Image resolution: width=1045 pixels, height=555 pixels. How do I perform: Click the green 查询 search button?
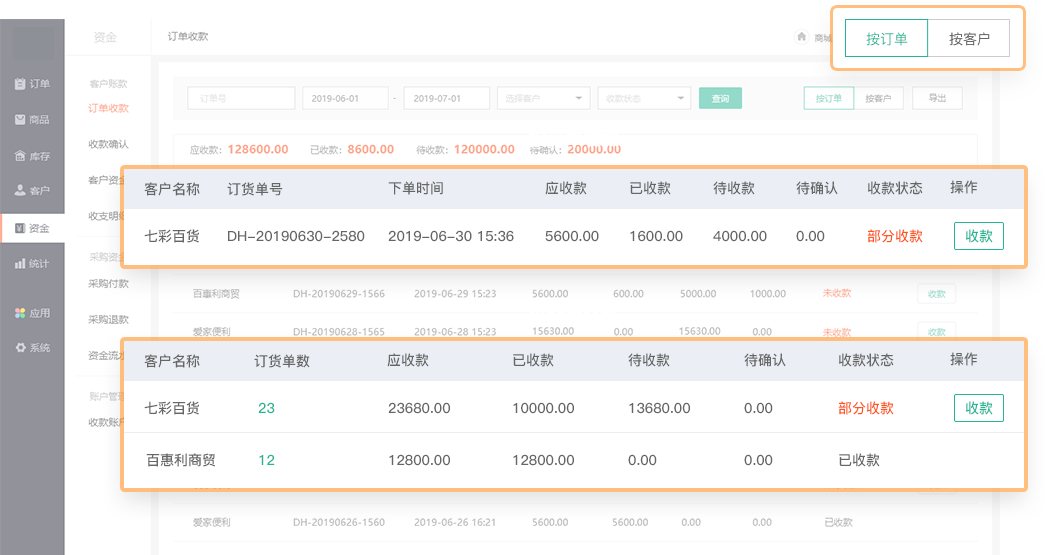[720, 98]
